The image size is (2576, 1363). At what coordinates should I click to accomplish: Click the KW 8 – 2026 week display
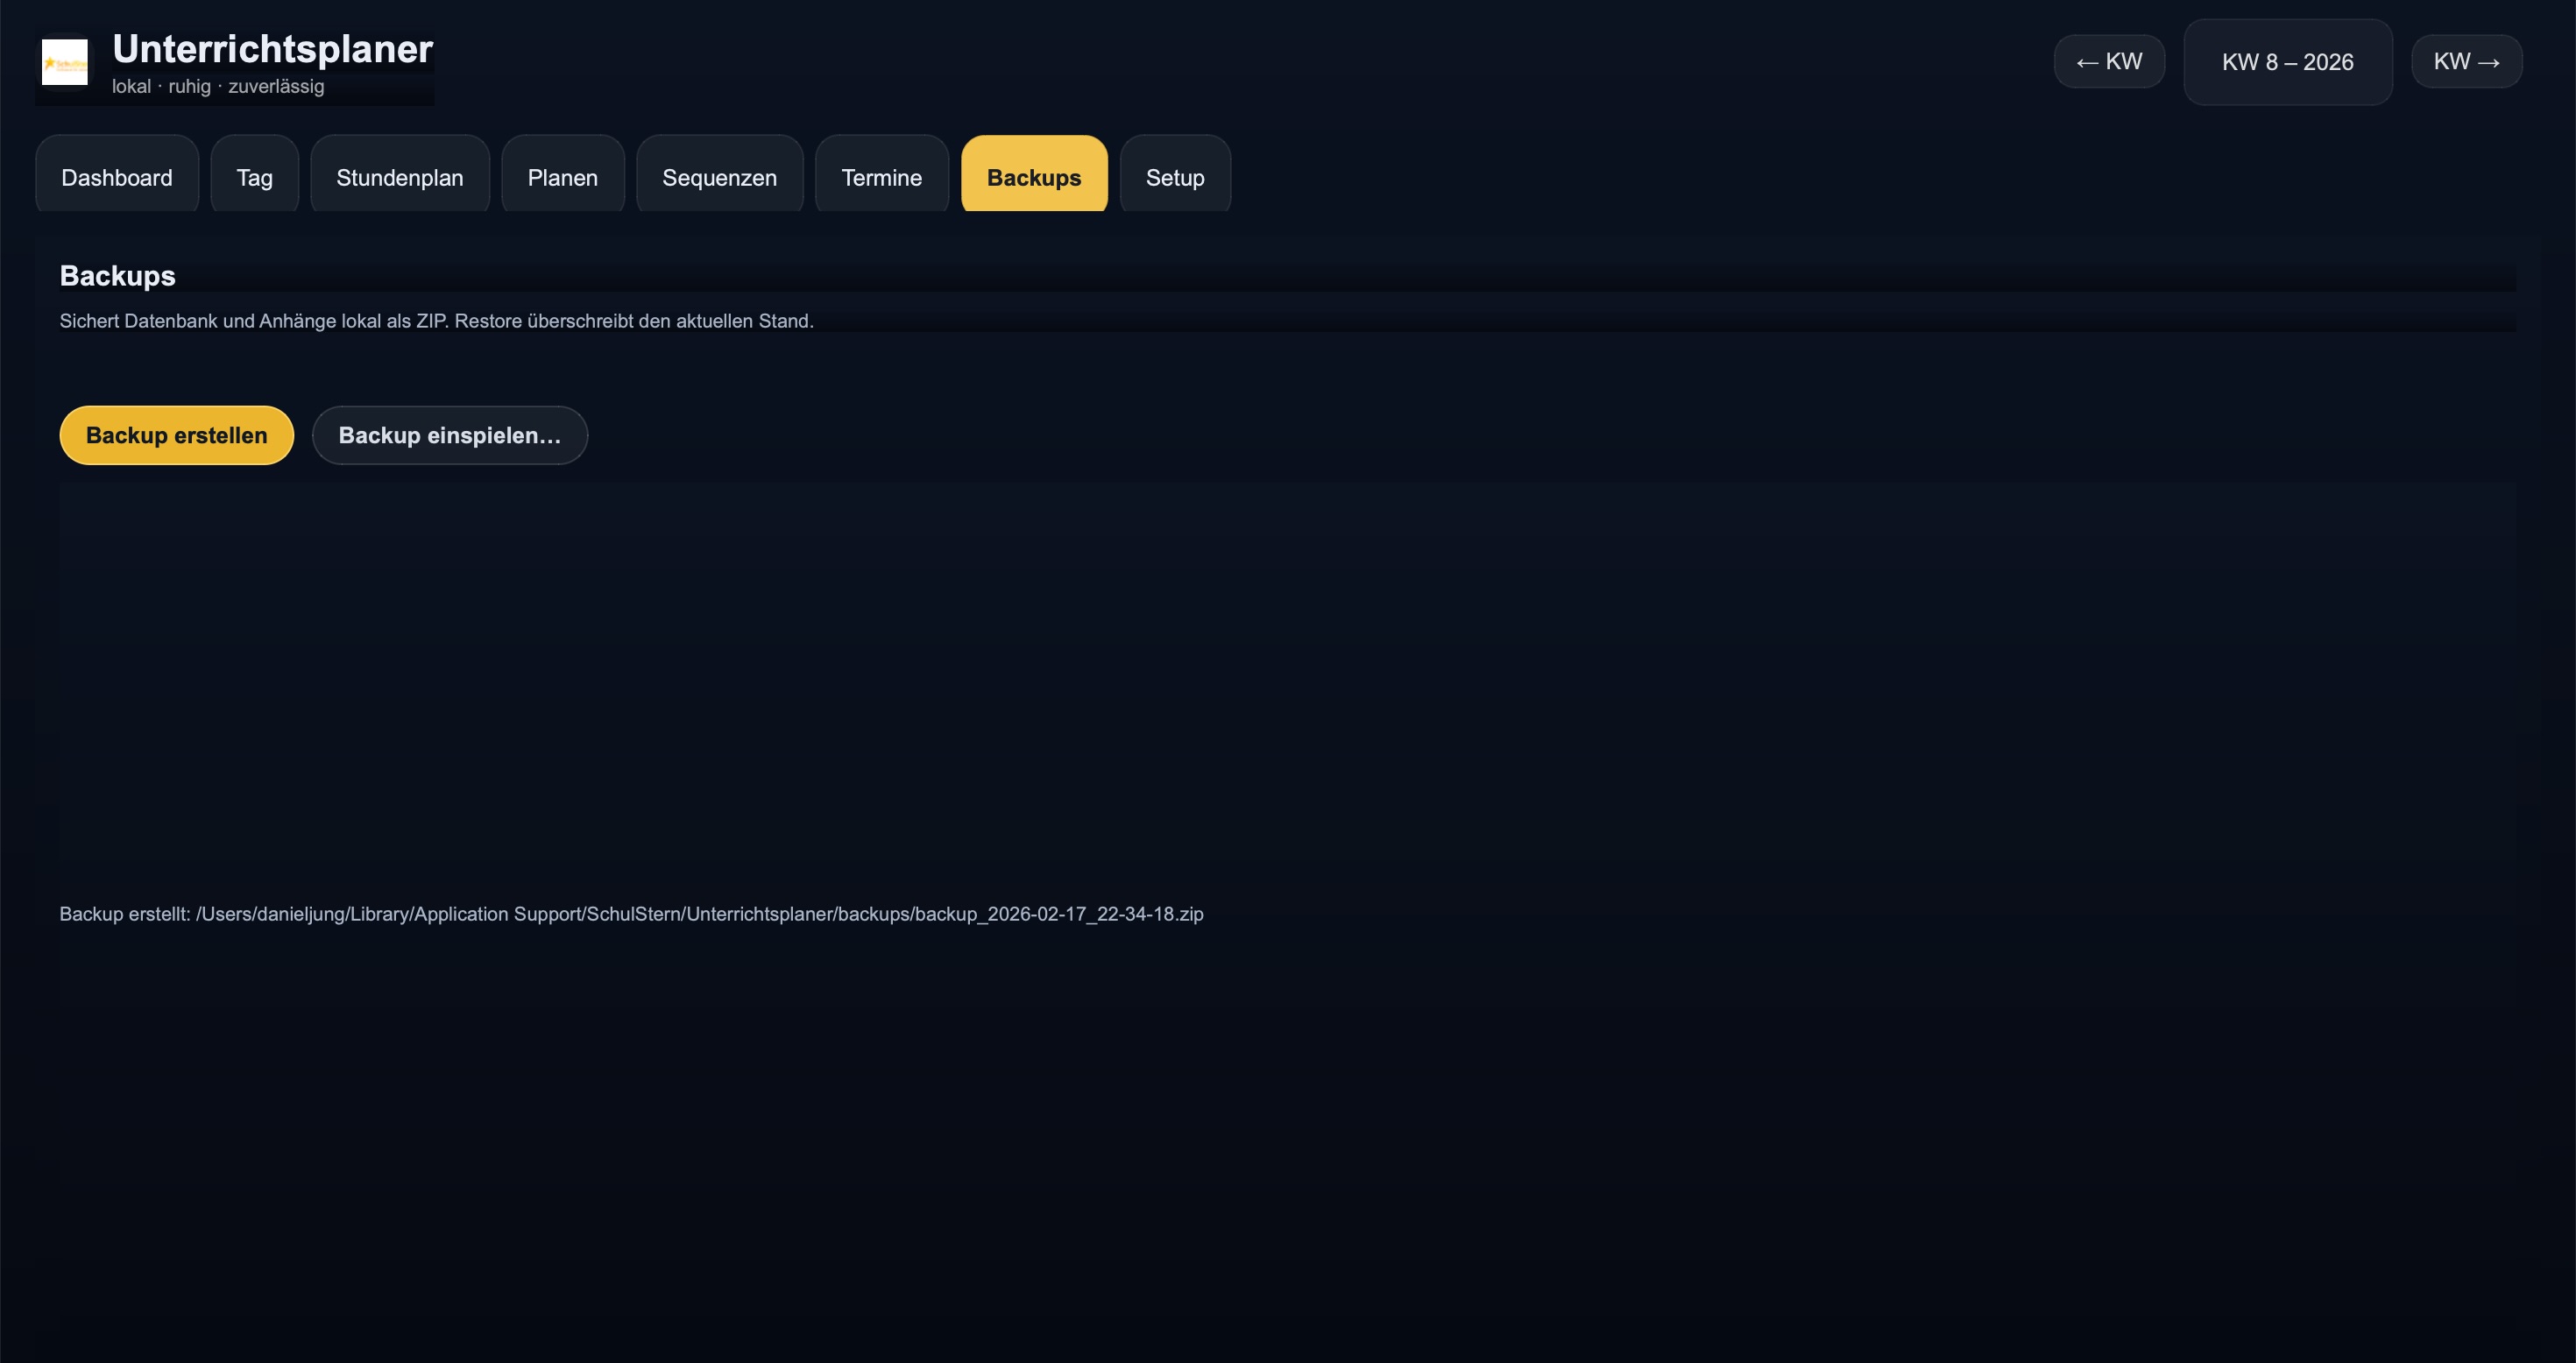tap(2287, 62)
